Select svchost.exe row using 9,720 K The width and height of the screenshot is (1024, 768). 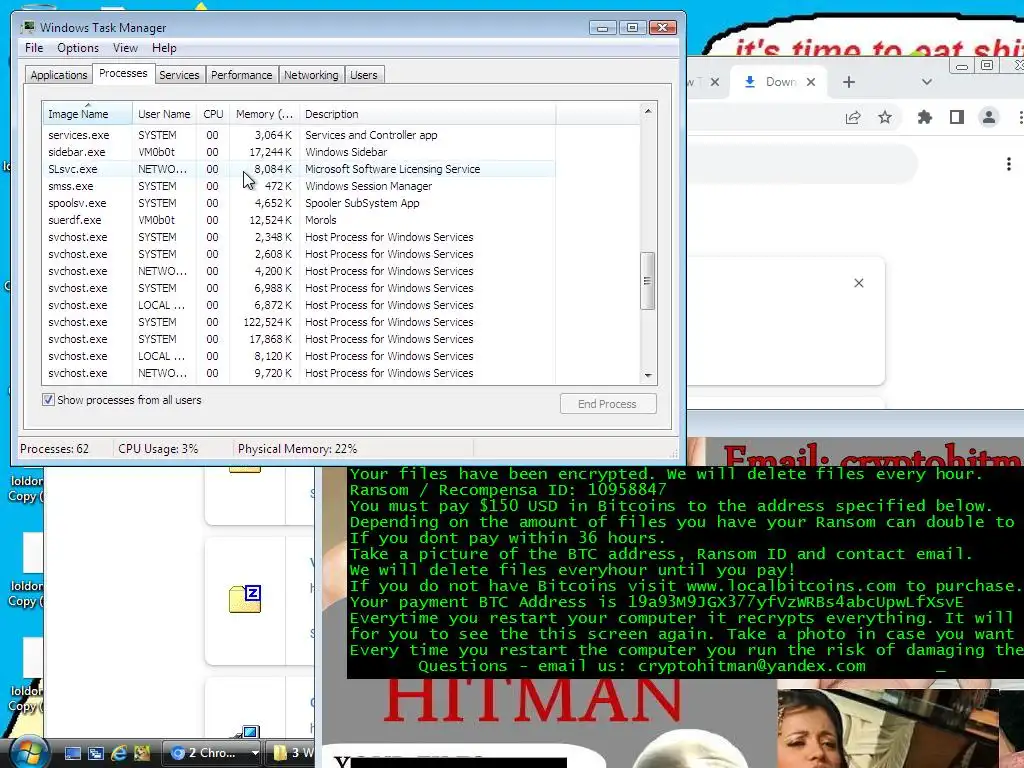coord(299,373)
